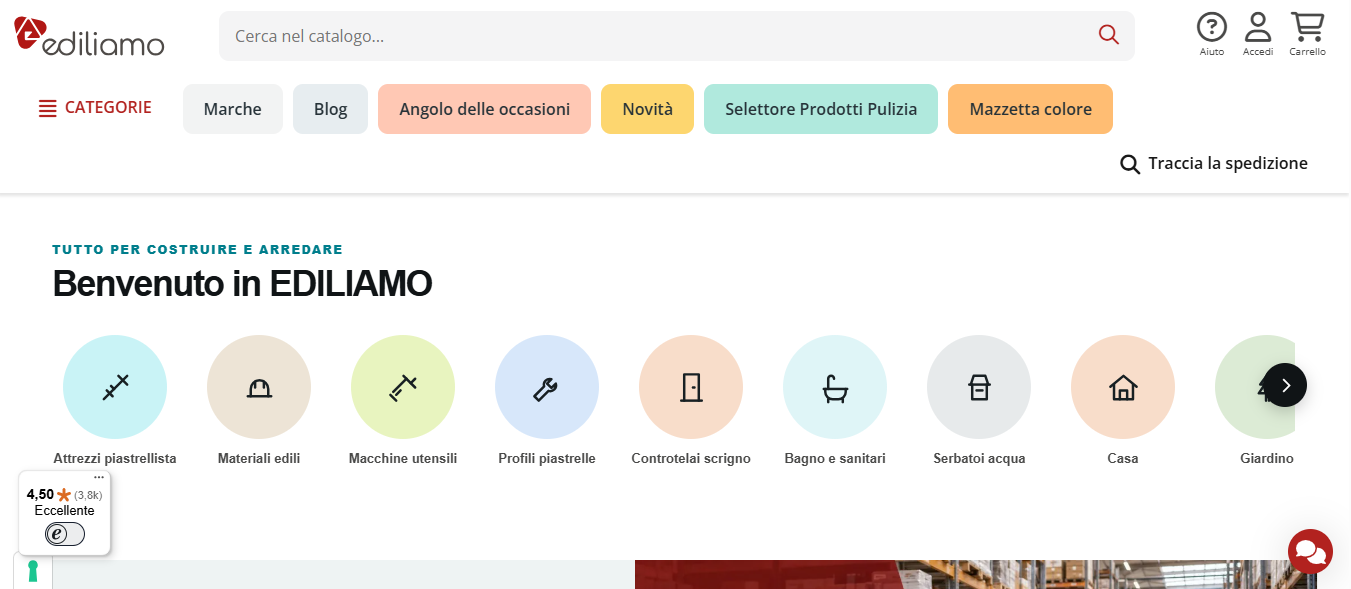
Task: Open the Blog menu item
Action: pos(330,109)
